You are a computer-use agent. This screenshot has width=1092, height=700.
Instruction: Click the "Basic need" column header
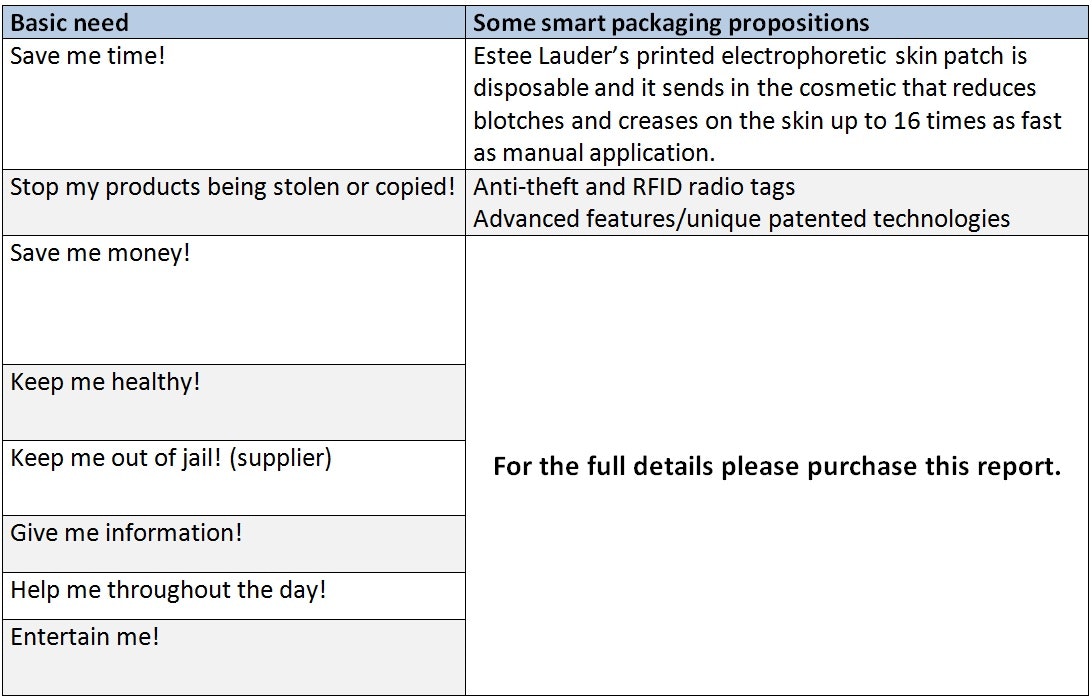pyautogui.click(x=70, y=22)
